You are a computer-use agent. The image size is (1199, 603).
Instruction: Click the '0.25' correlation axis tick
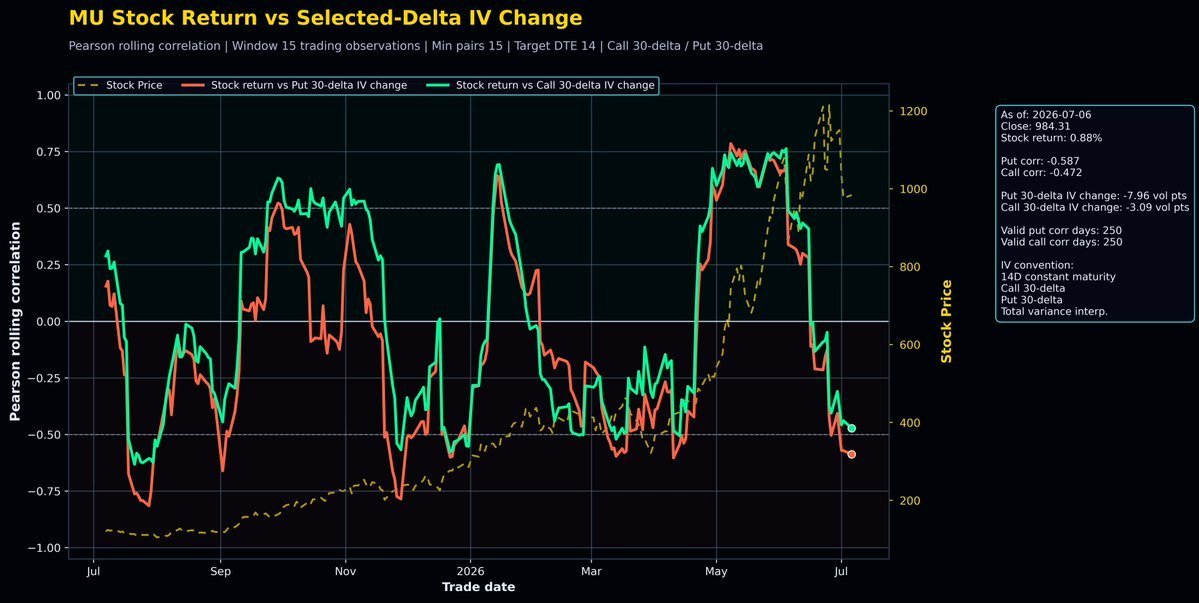pos(48,264)
